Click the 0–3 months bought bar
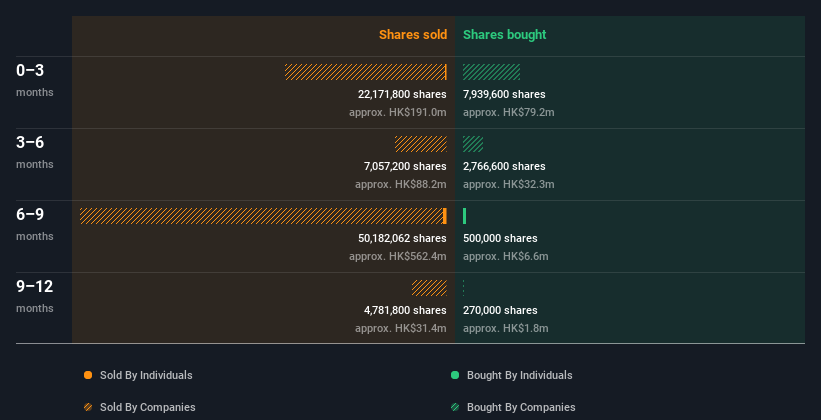Viewport: 821px width, 420px height. tap(491, 72)
